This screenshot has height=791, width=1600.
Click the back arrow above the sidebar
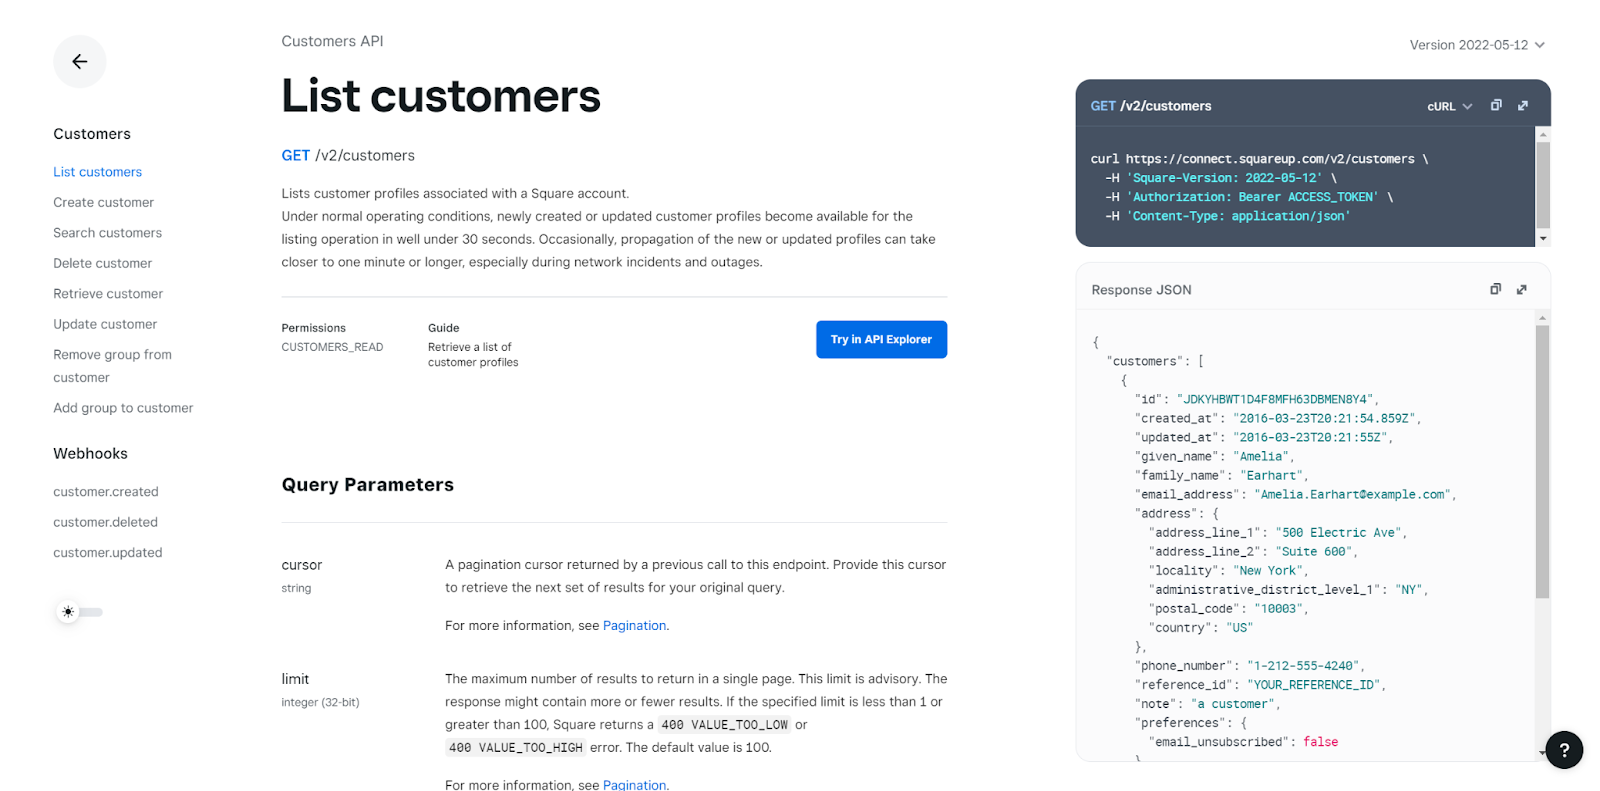point(79,61)
